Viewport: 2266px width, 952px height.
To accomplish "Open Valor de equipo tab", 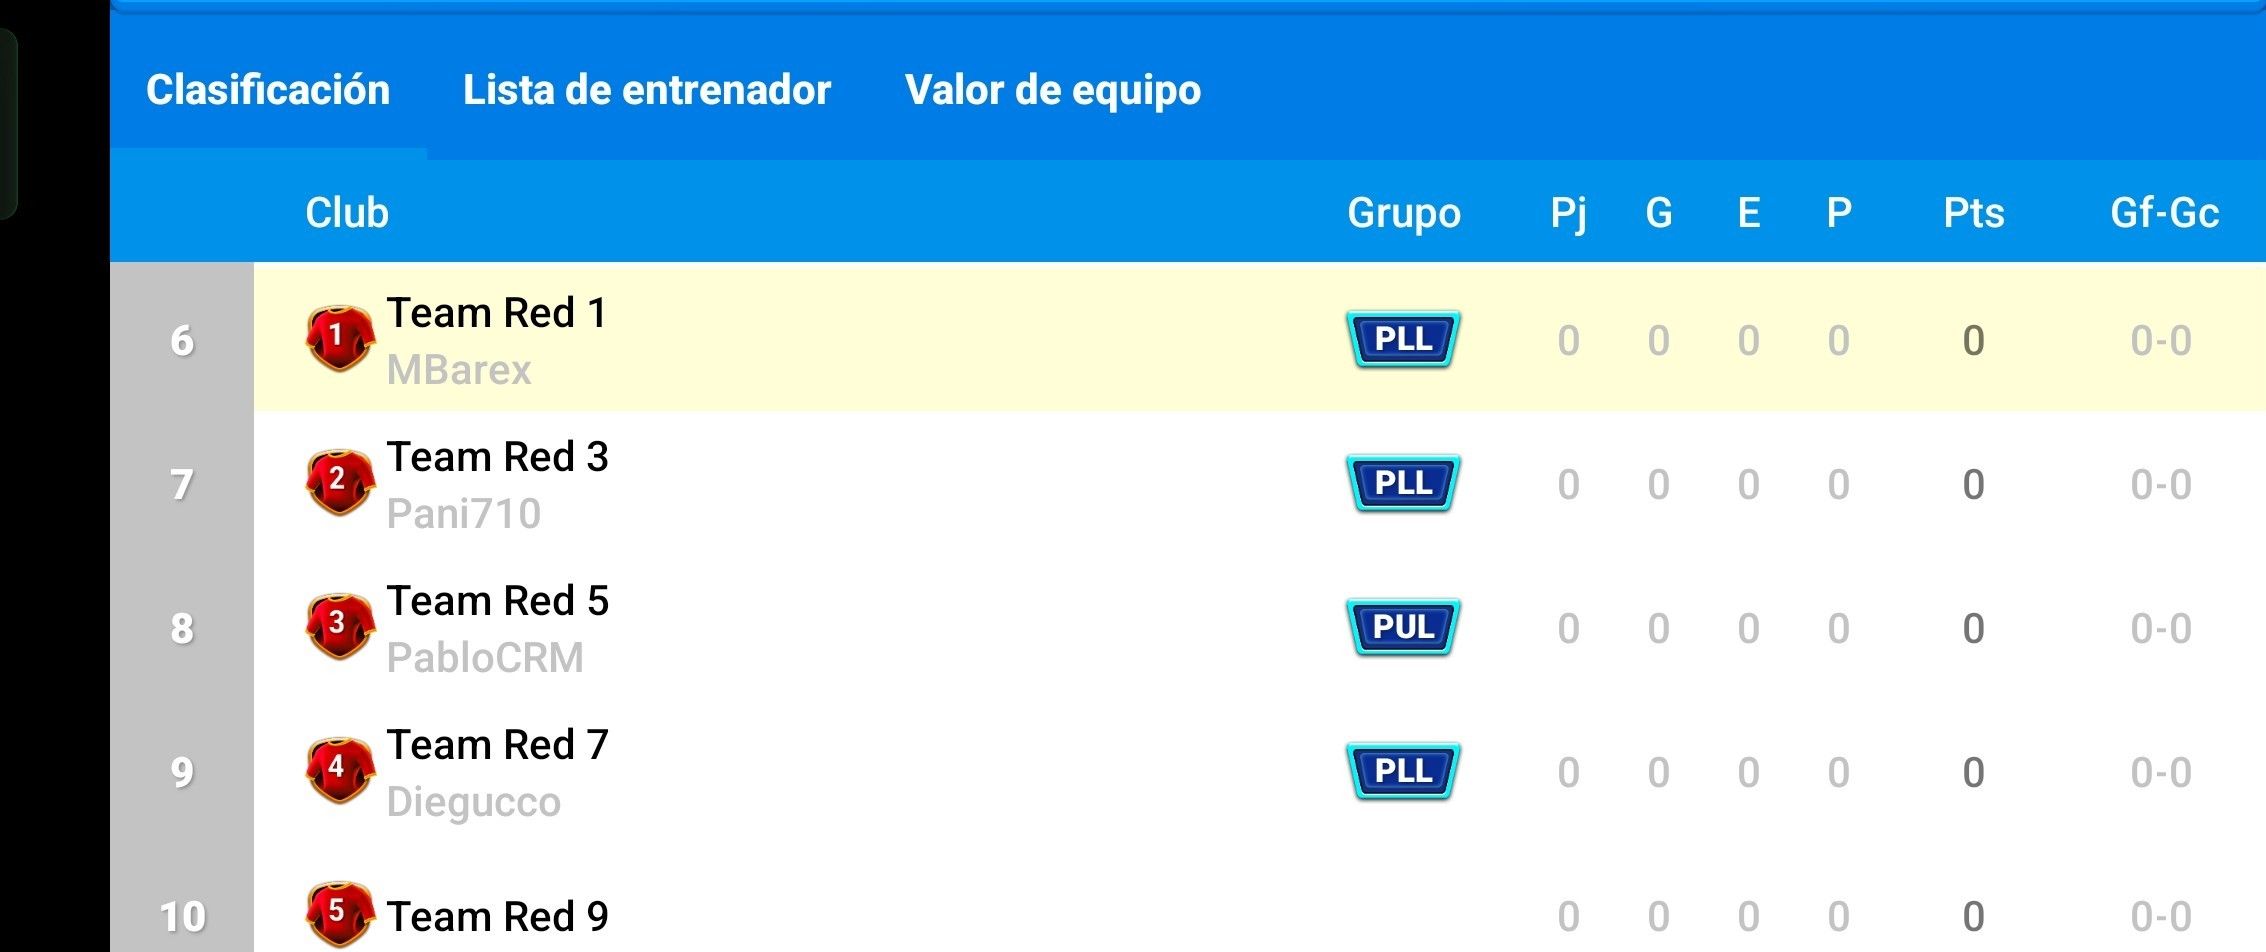I will pos(1053,90).
